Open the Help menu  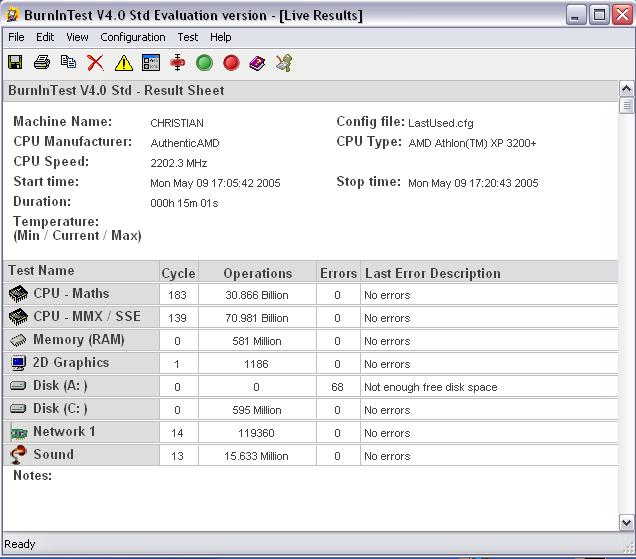221,37
